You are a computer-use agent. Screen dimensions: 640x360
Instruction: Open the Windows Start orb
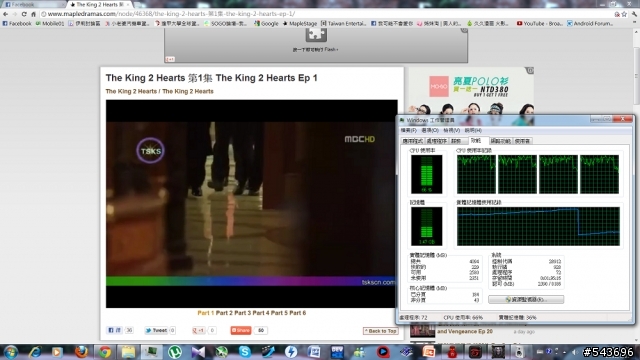click(x=11, y=351)
